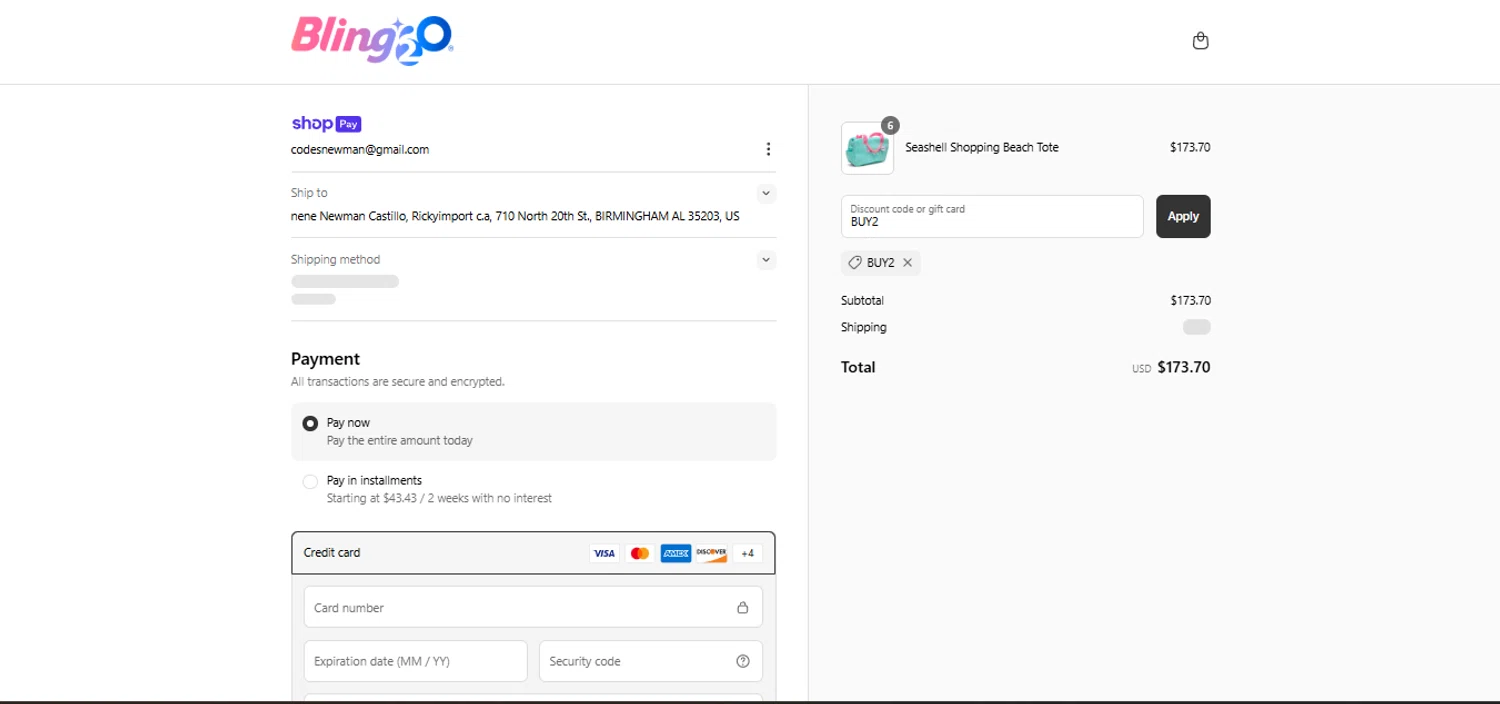
Task: Click the lock icon in Card number field
Action: coord(742,607)
